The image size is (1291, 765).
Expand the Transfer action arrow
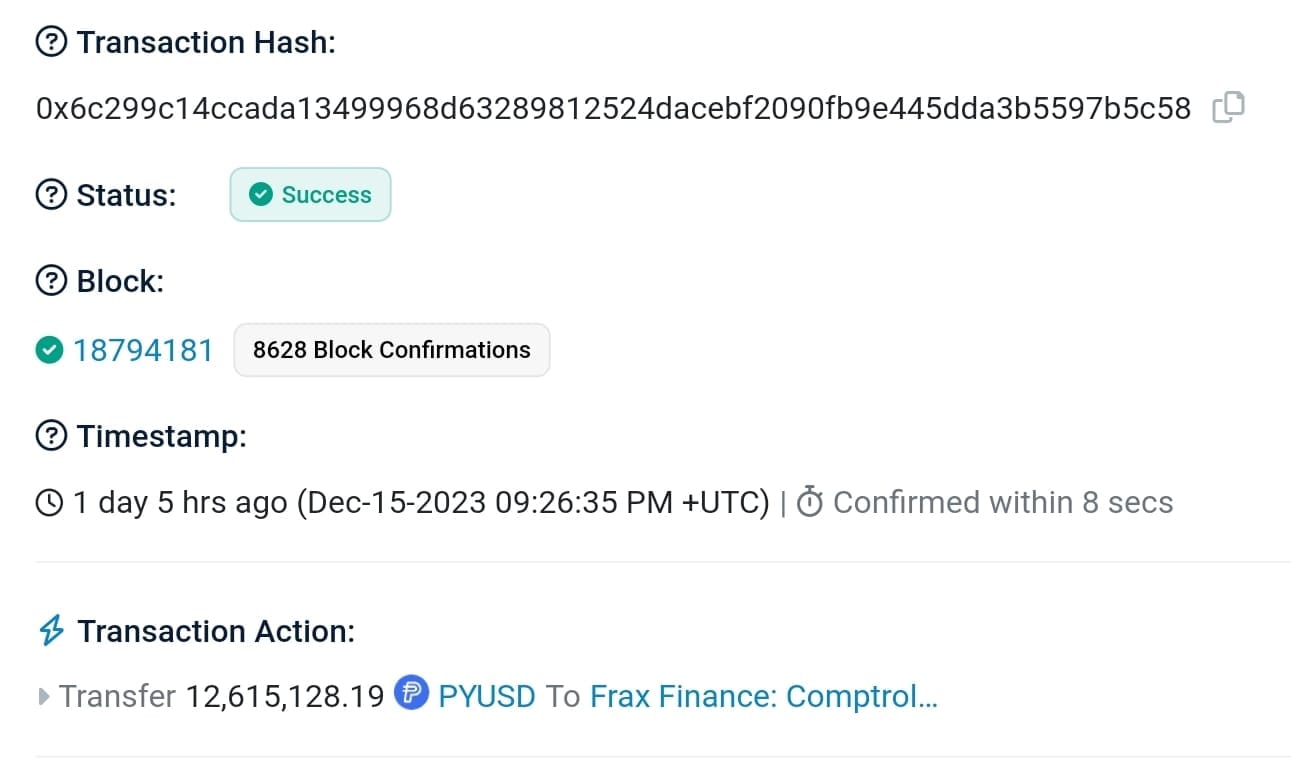(43, 696)
